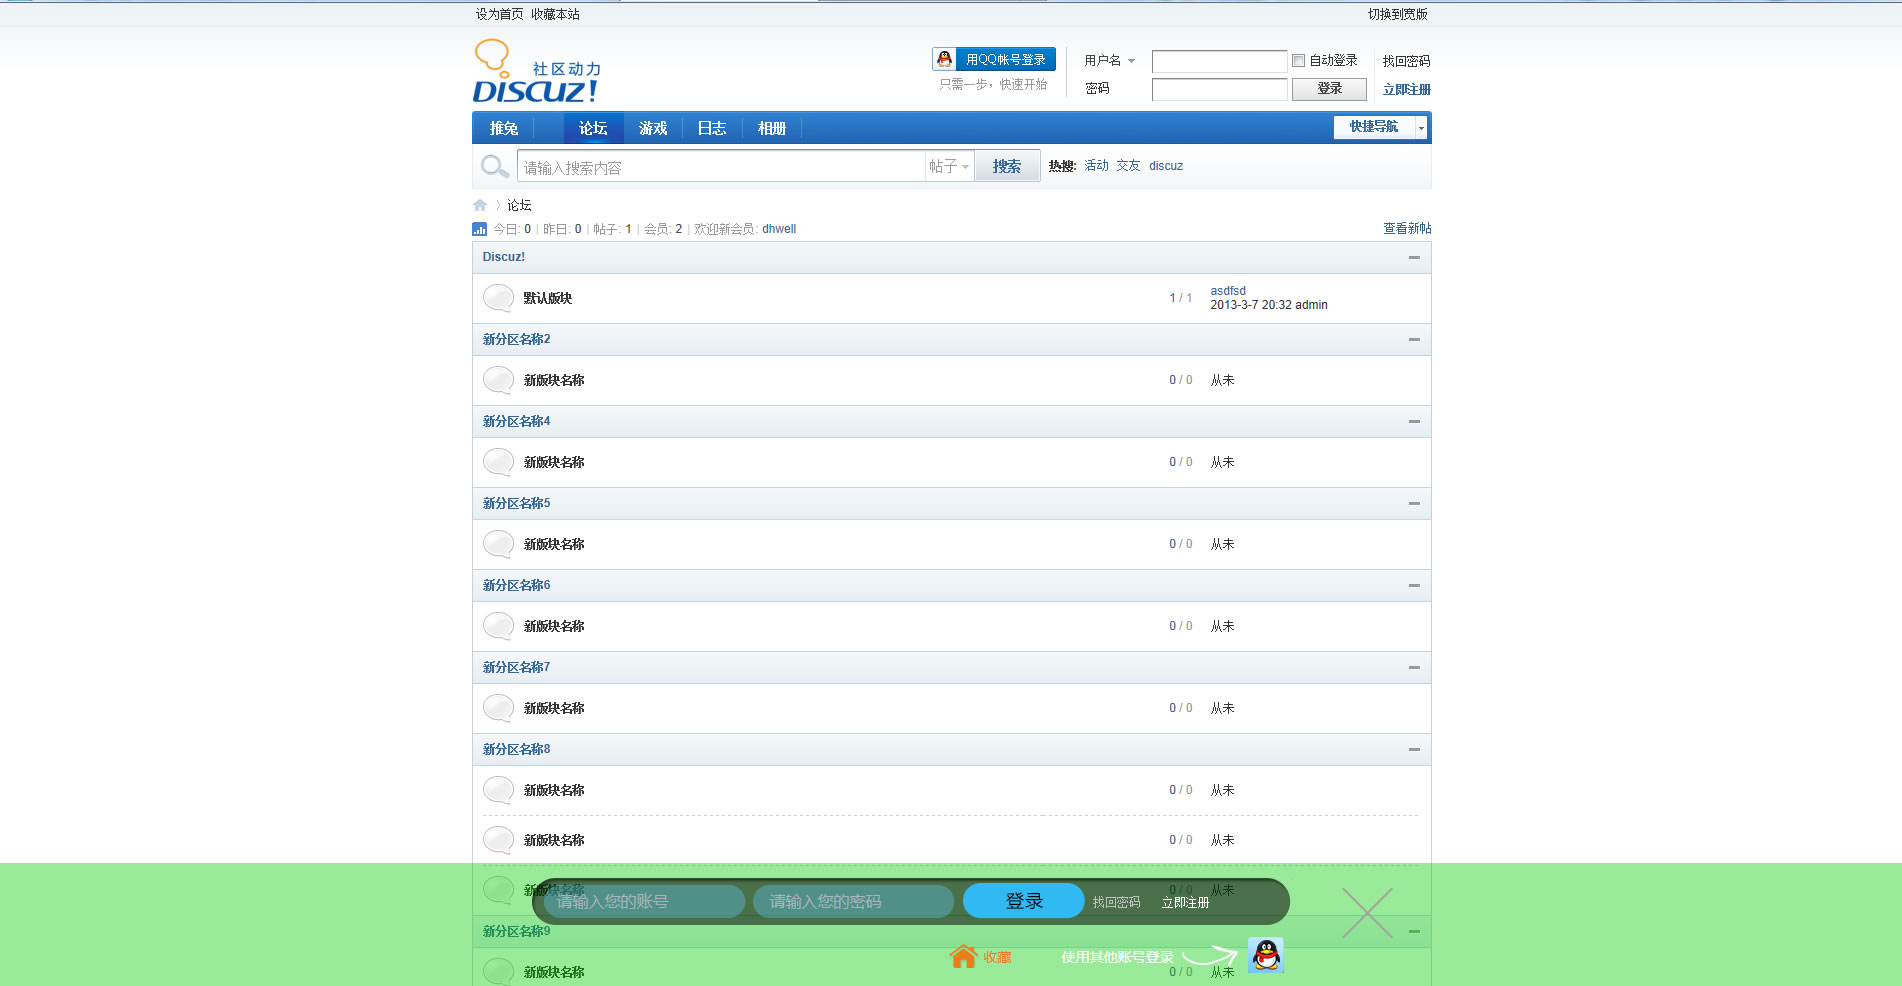
Task: Collapse the 新分区名称4 section
Action: coord(1414,421)
